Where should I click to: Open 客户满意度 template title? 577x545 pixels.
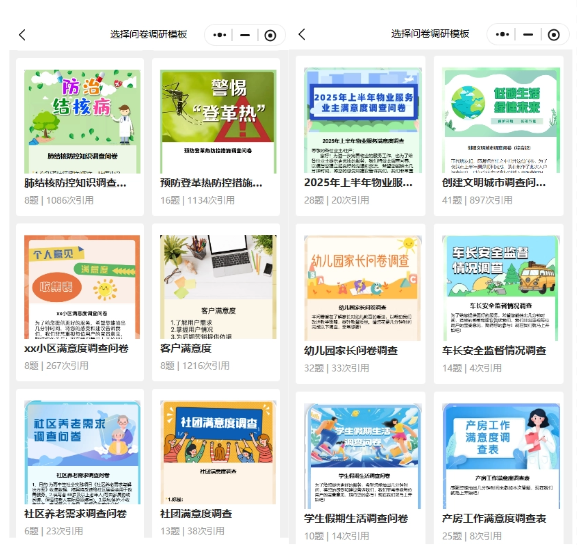coord(186,348)
